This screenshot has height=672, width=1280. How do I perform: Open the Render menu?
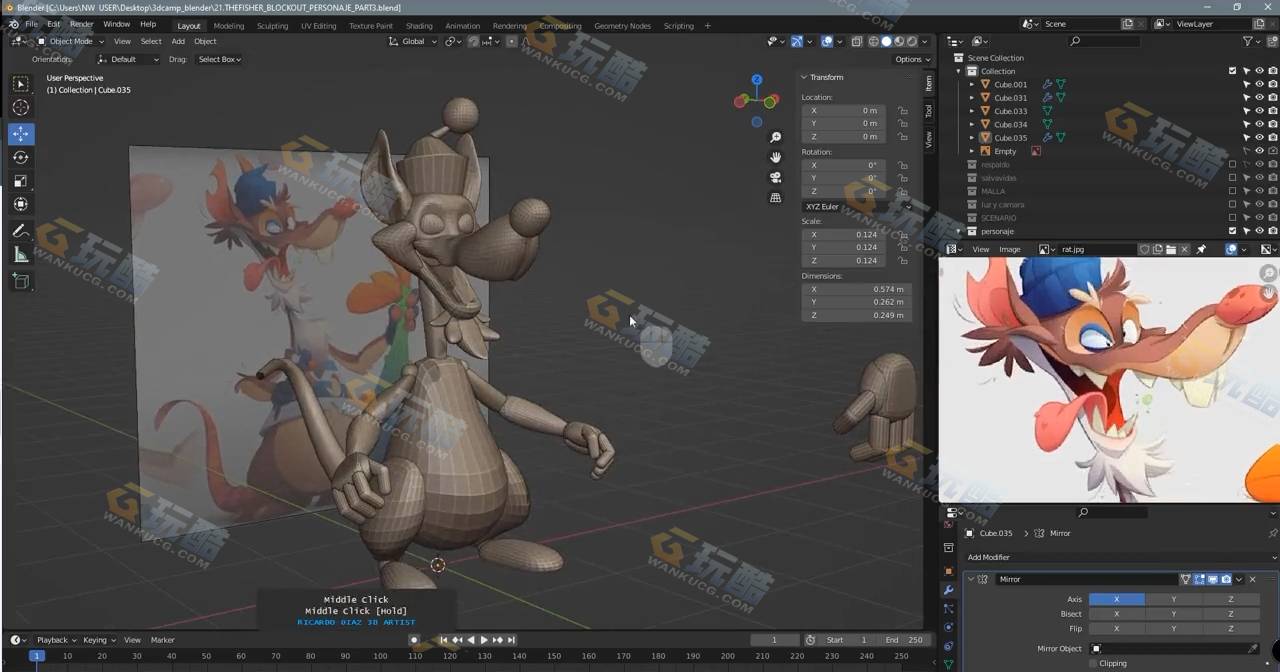click(81, 24)
